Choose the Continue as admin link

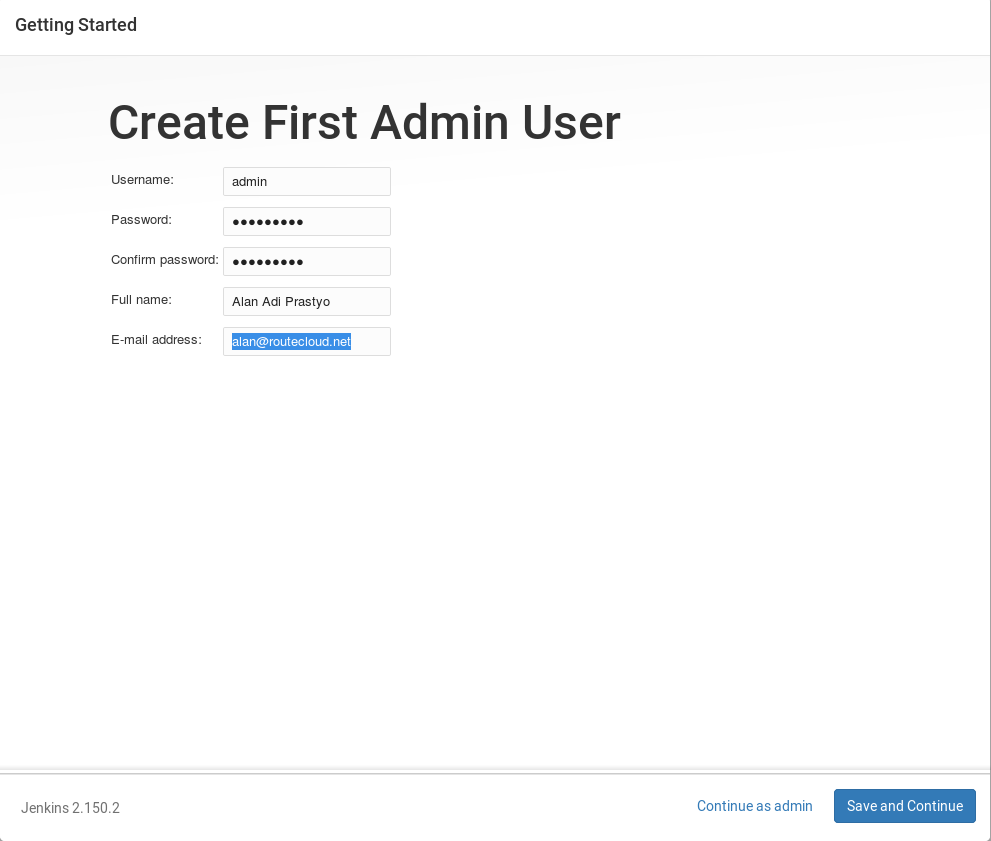755,806
